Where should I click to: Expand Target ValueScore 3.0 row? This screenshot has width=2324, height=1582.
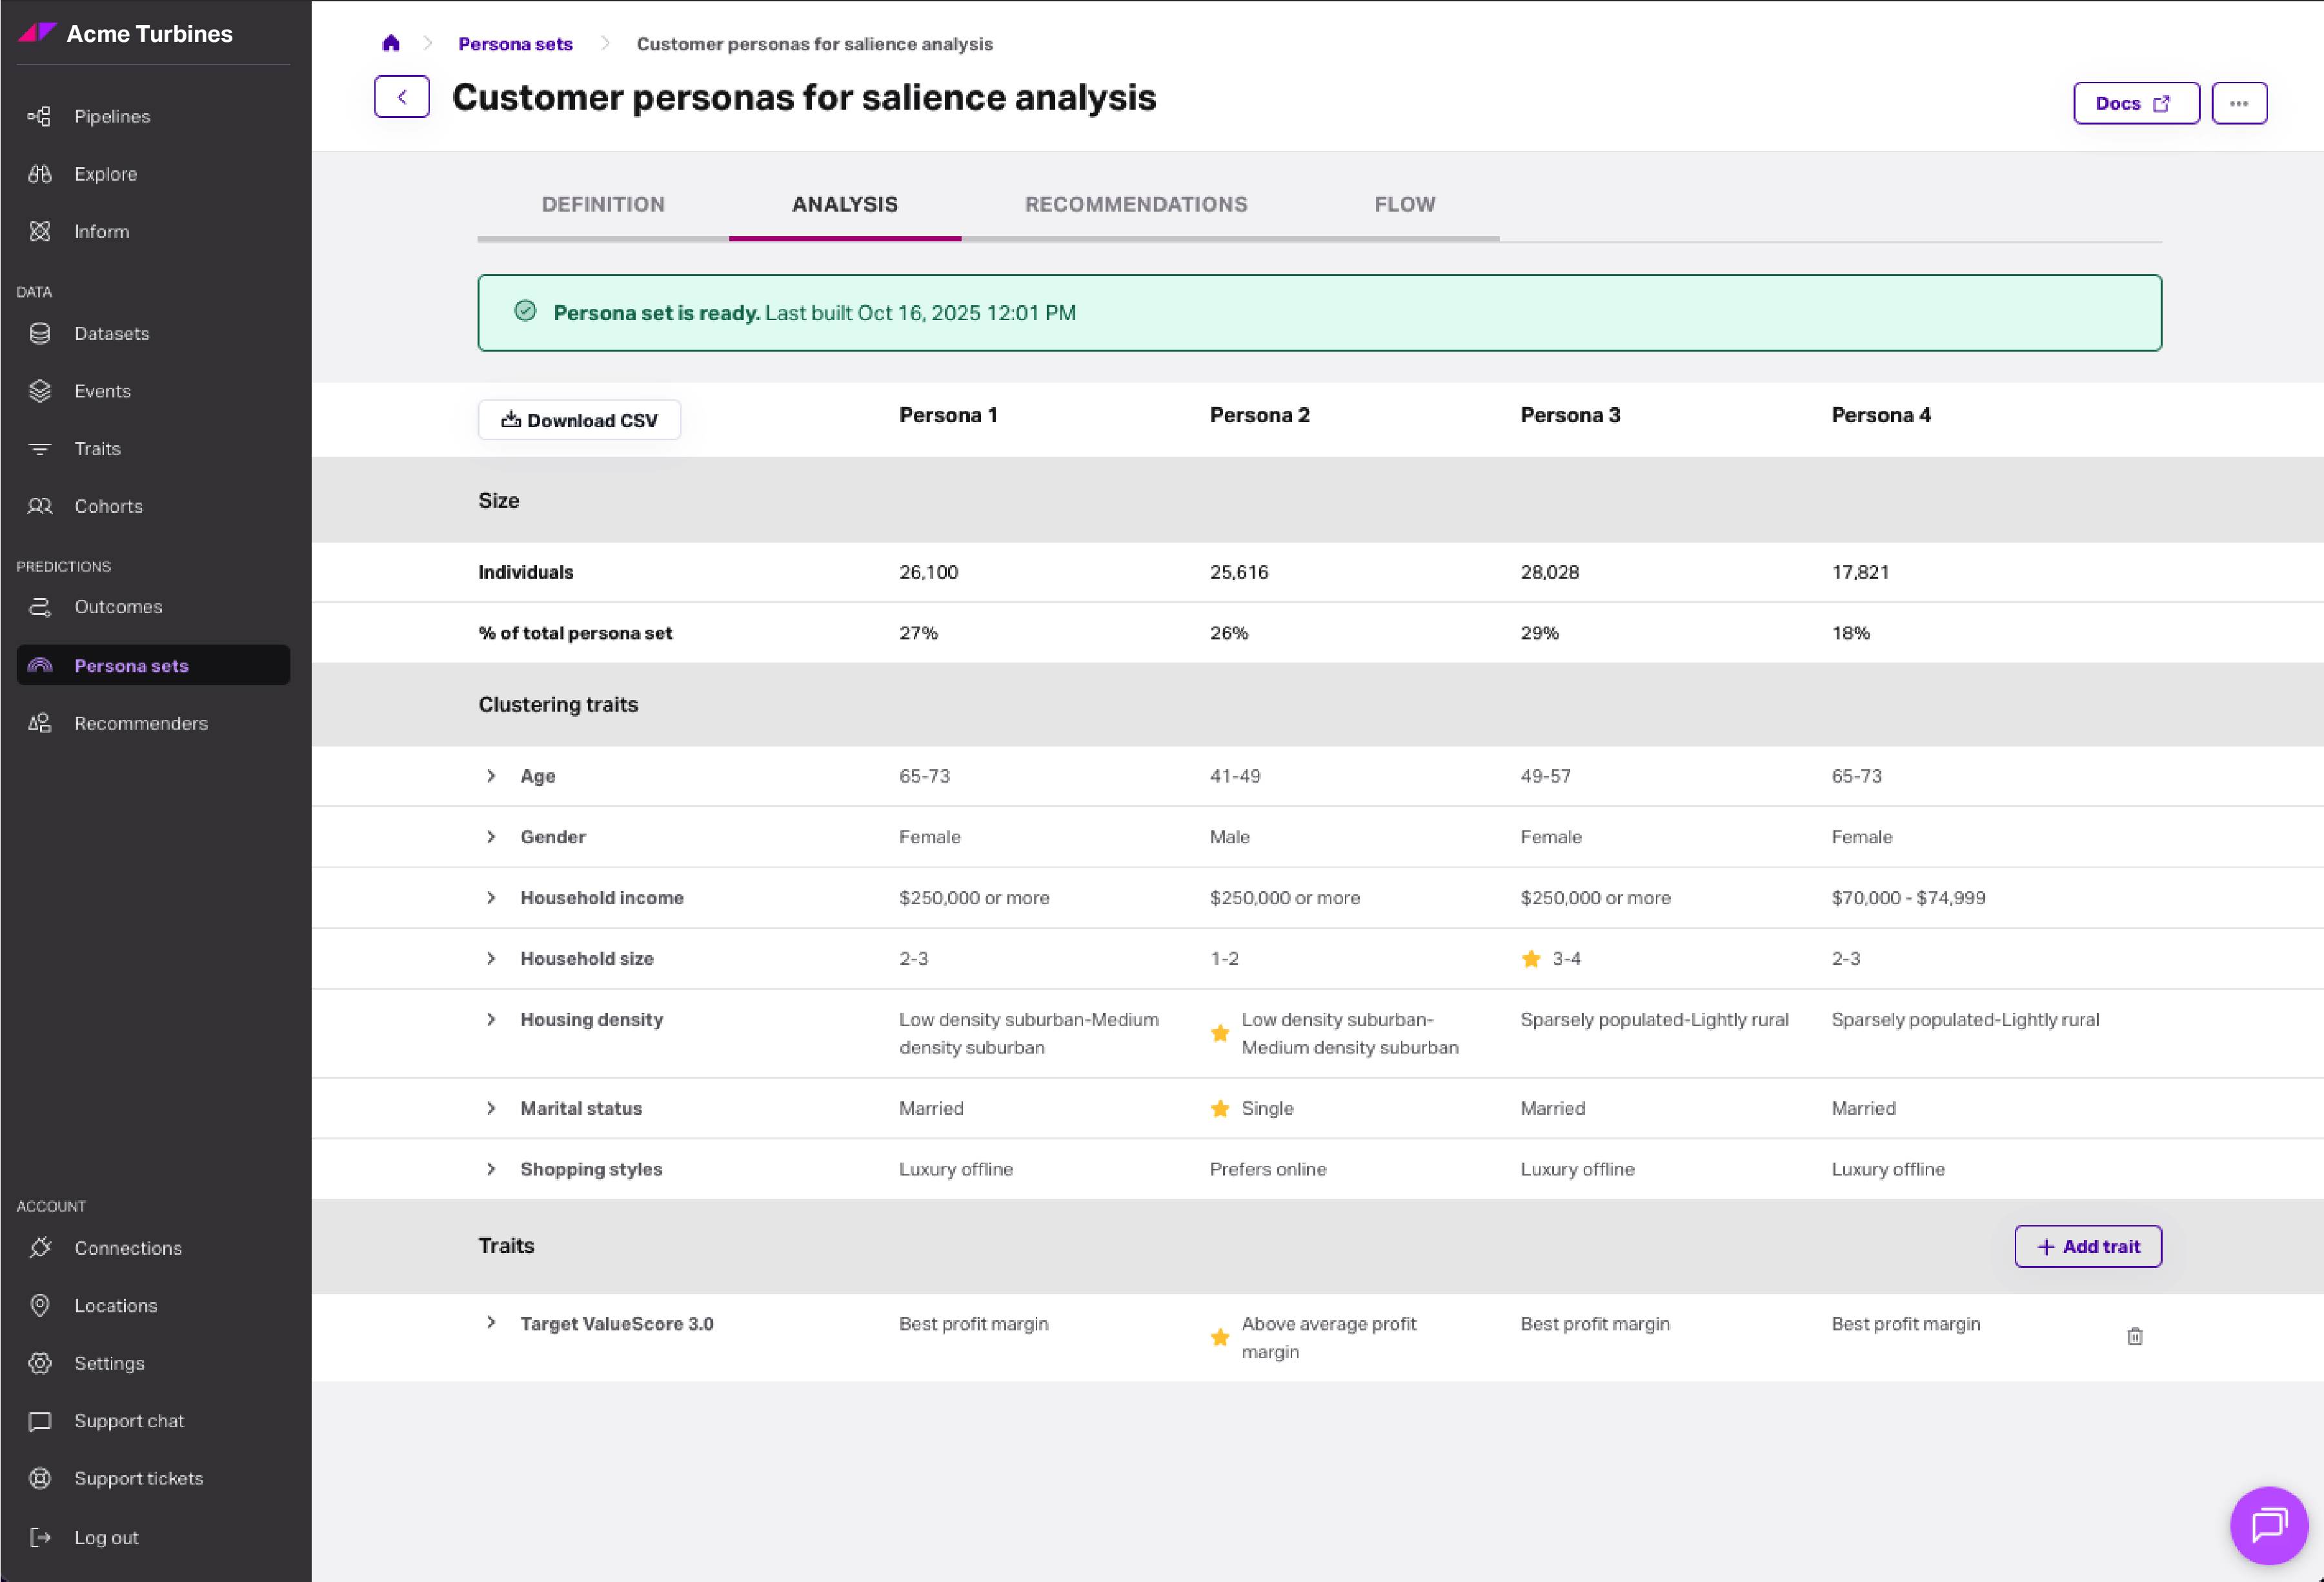point(491,1323)
